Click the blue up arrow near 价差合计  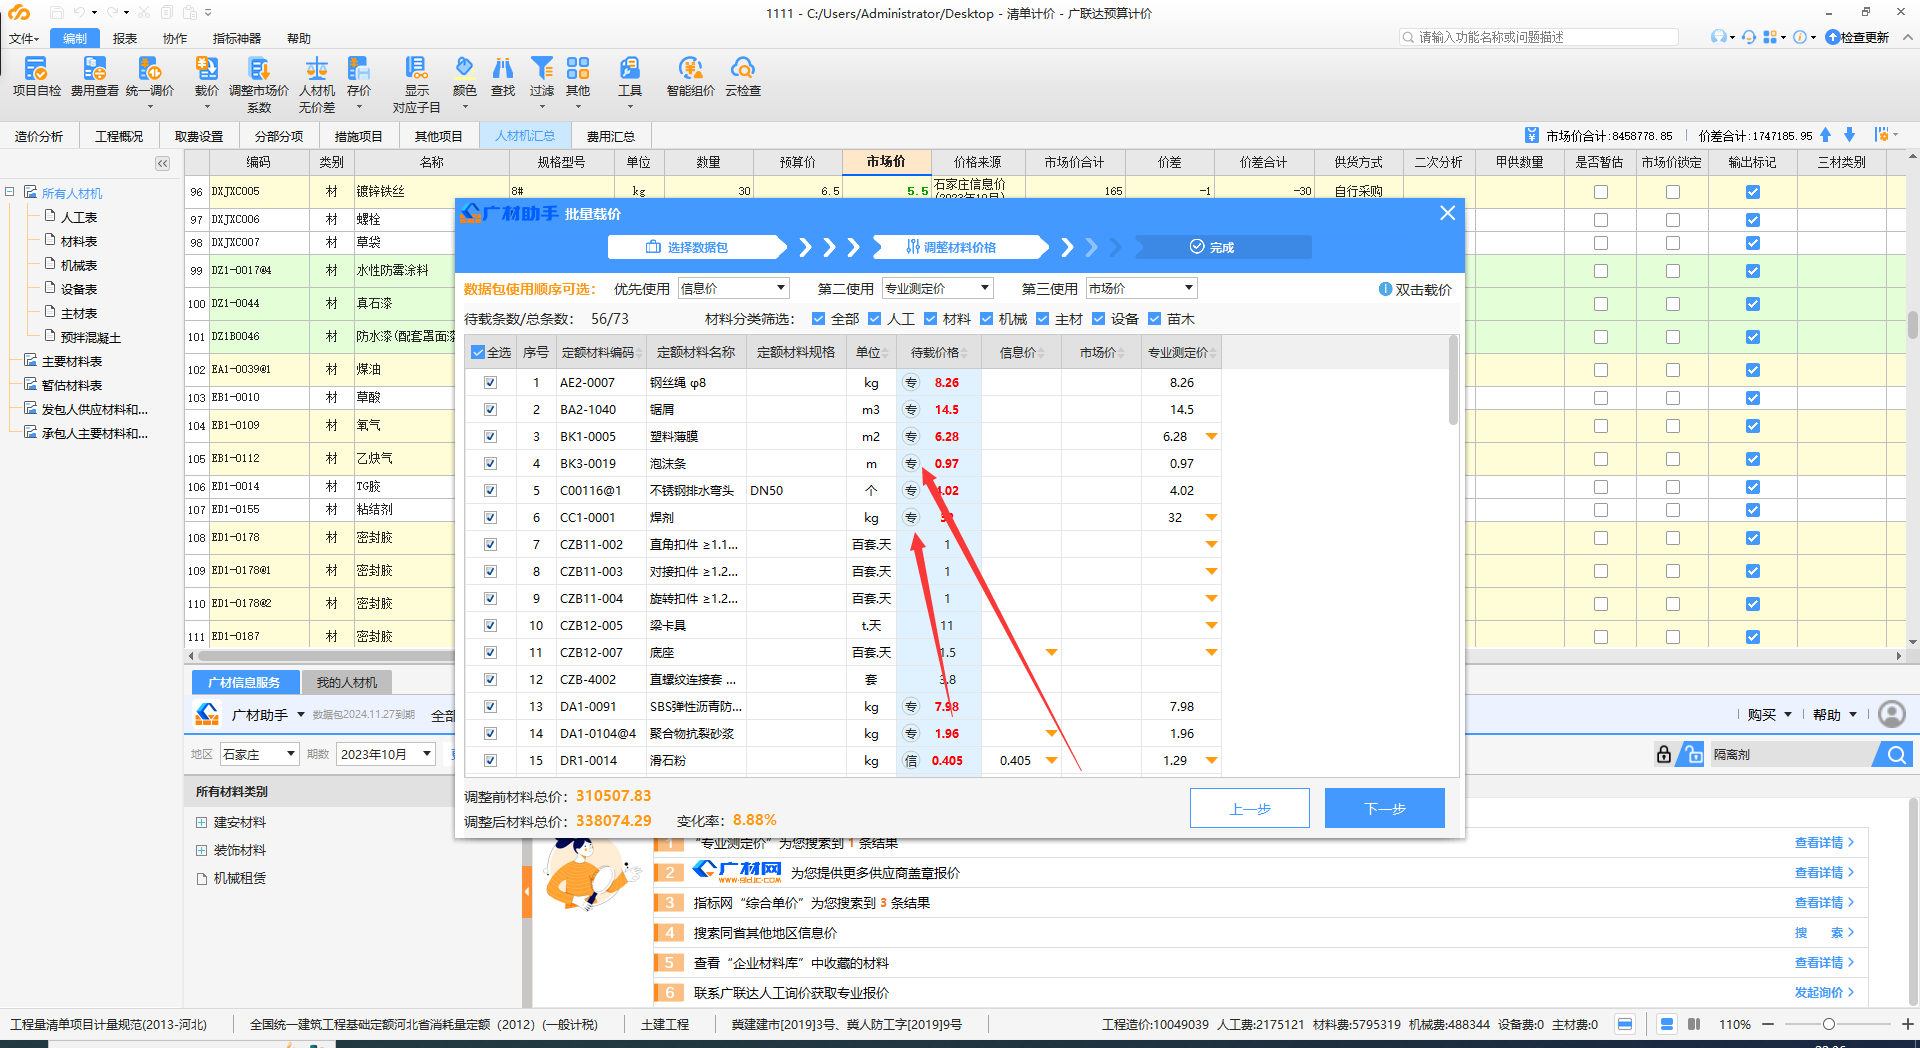pos(1826,135)
